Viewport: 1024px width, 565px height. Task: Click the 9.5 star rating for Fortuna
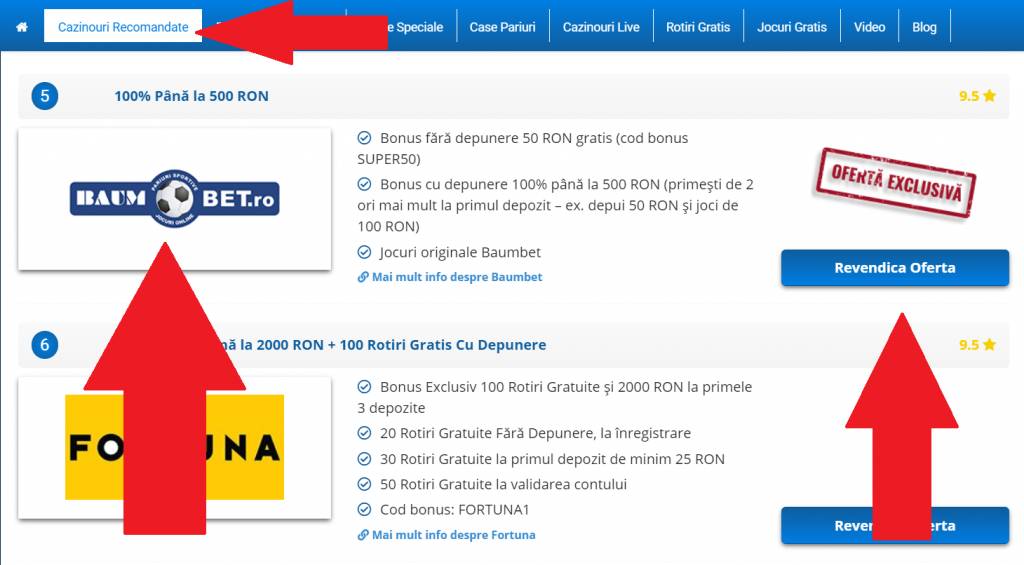tap(977, 345)
